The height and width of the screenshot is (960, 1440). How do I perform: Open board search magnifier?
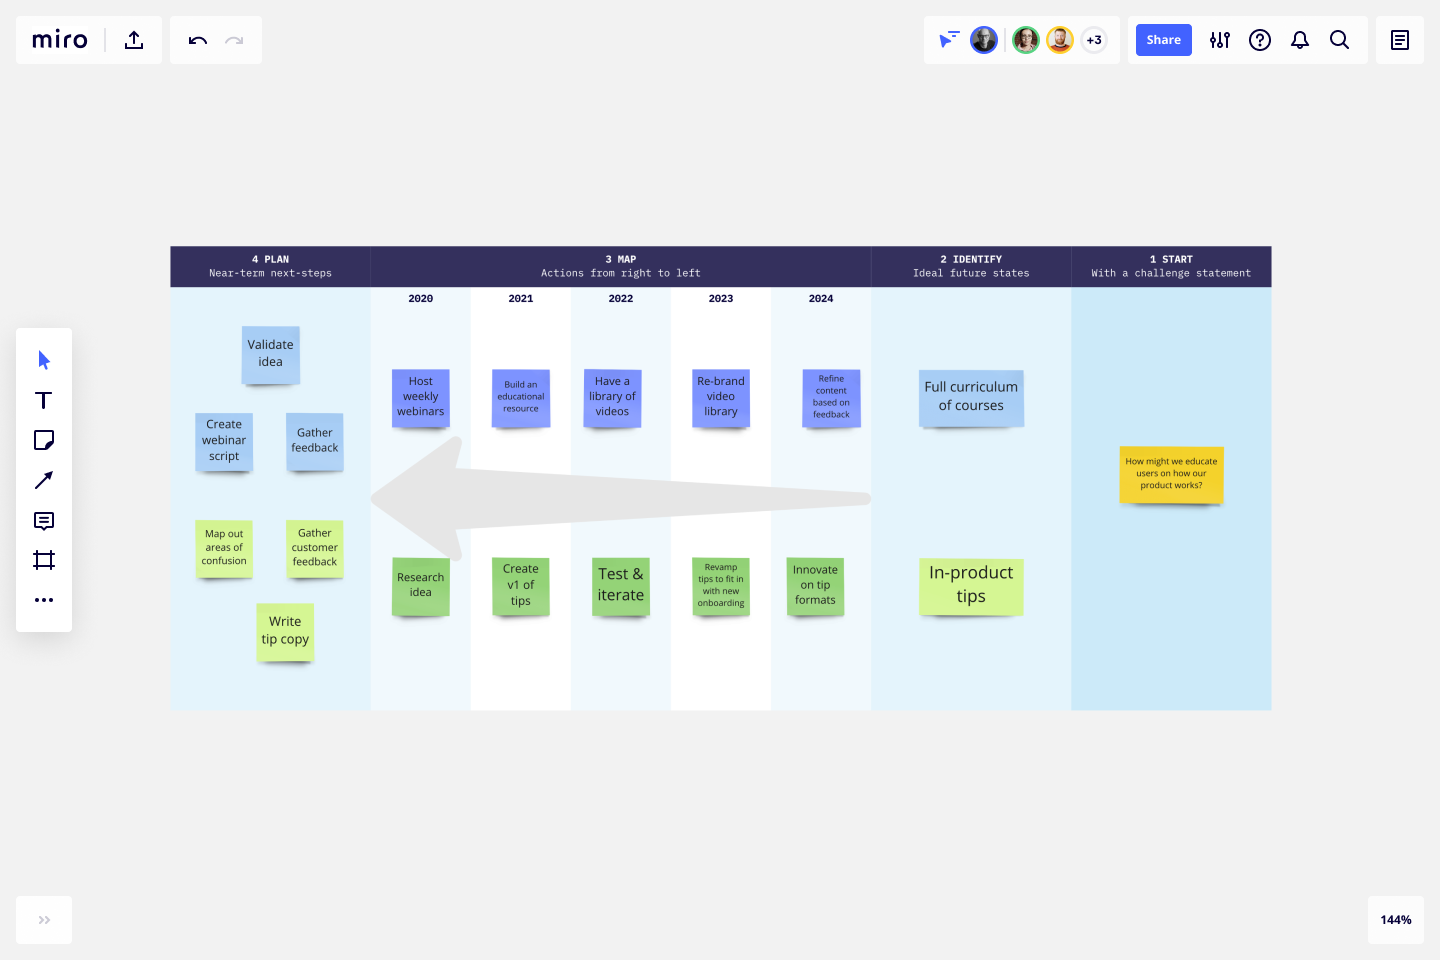pos(1339,40)
